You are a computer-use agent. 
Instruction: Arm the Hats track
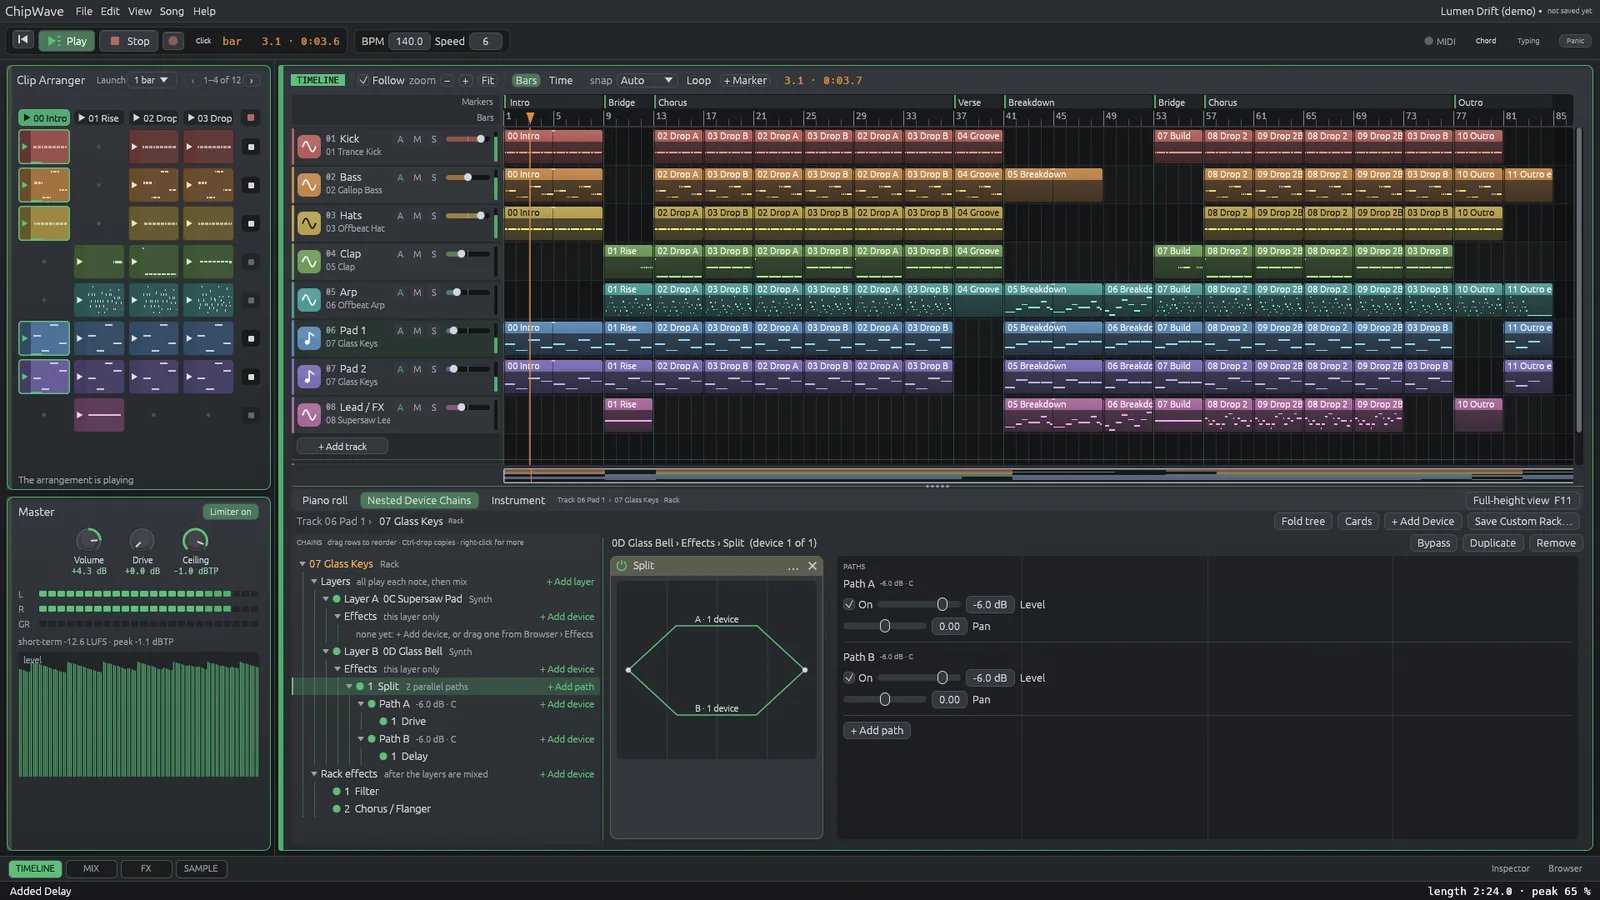click(x=400, y=216)
